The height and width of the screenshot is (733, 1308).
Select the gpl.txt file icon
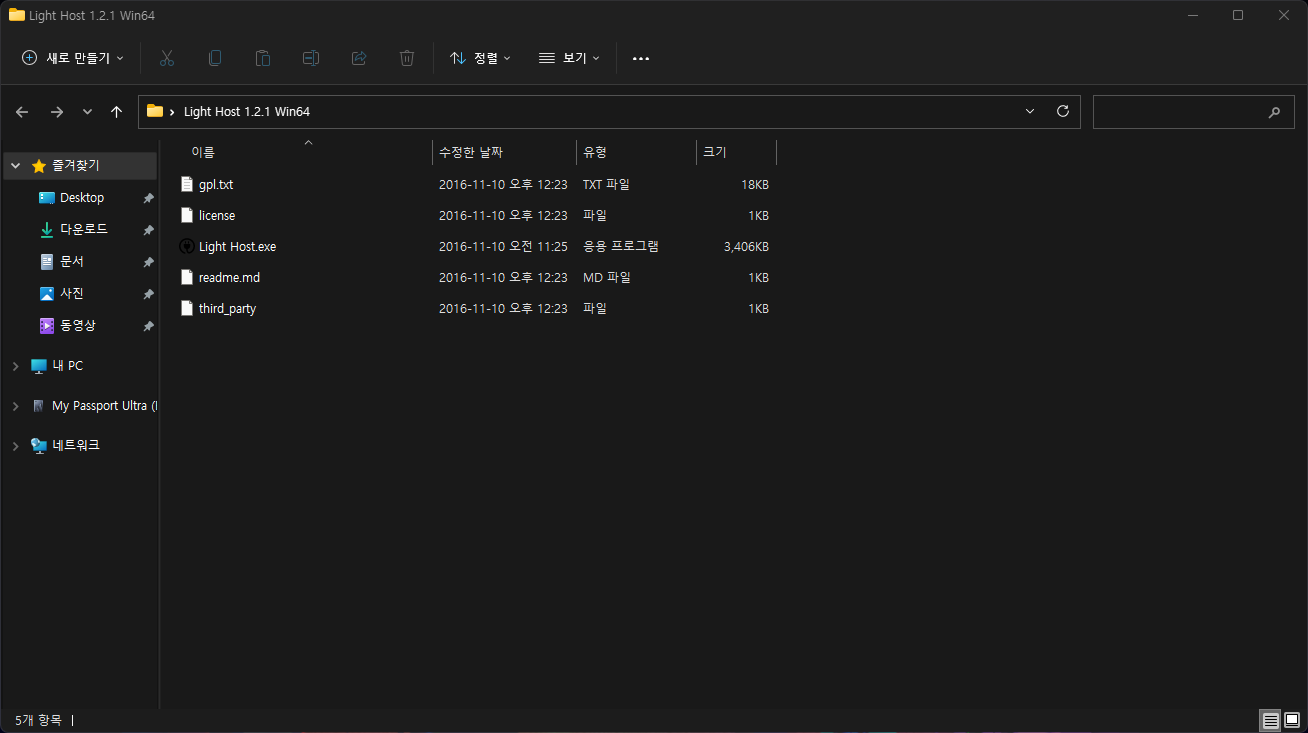coord(186,184)
